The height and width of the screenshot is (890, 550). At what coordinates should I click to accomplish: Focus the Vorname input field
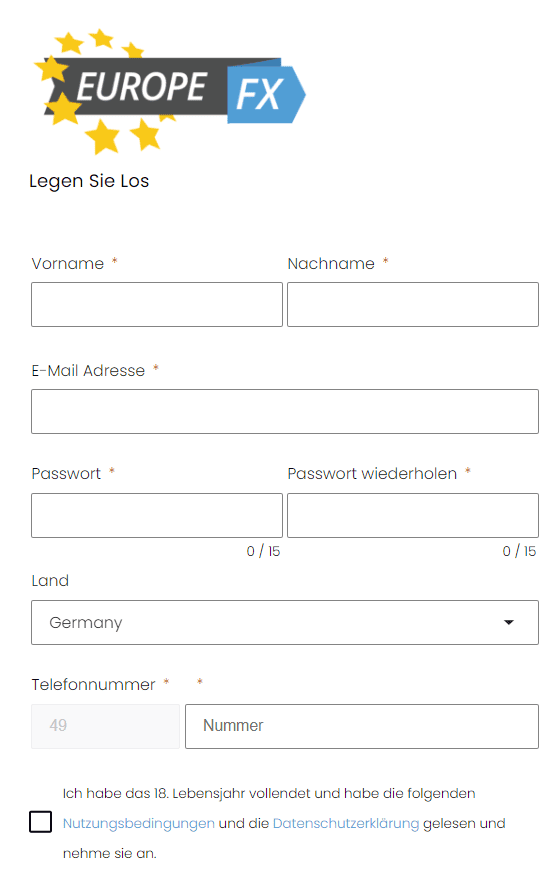(x=157, y=304)
